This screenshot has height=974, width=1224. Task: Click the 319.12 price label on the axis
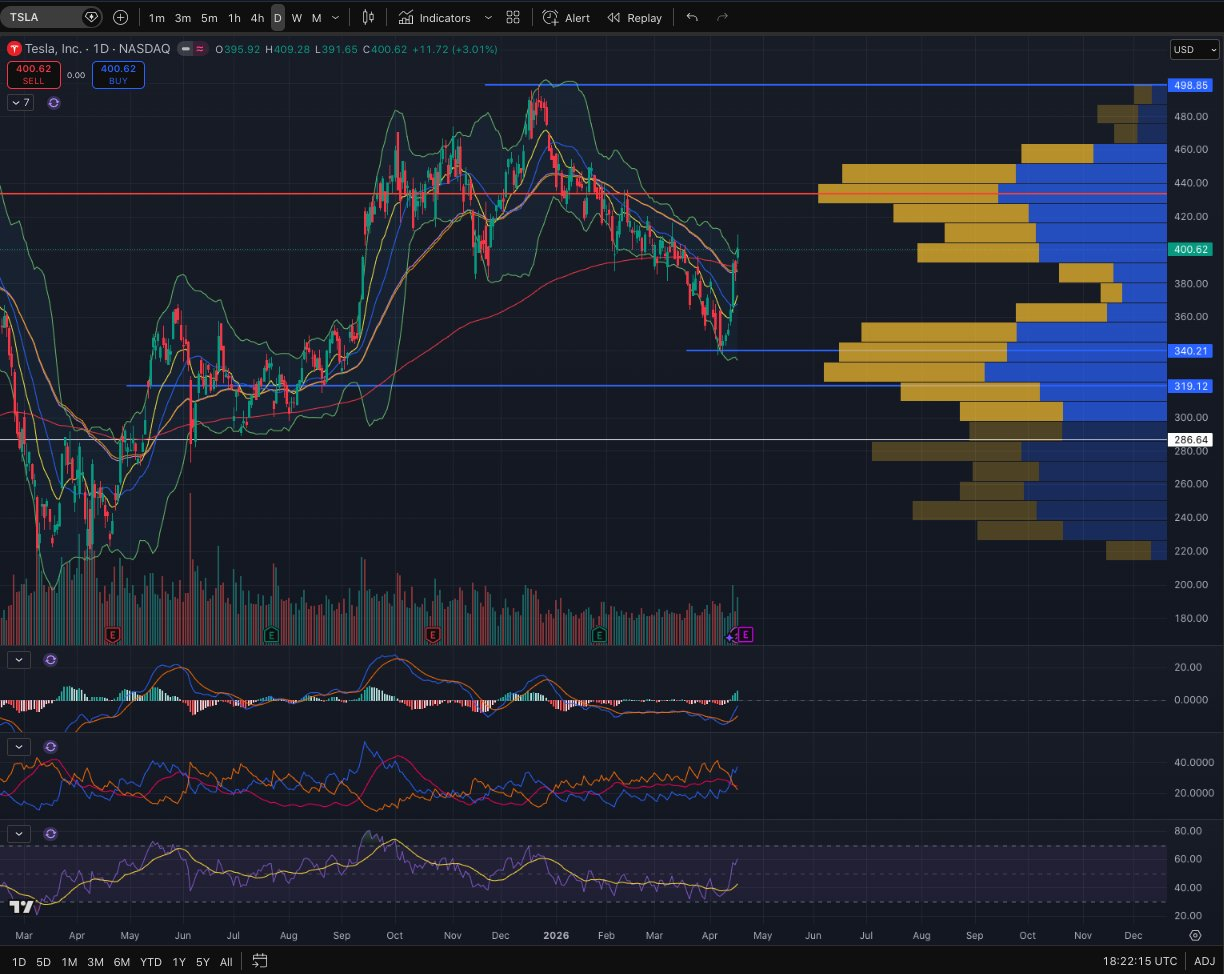pos(1189,386)
